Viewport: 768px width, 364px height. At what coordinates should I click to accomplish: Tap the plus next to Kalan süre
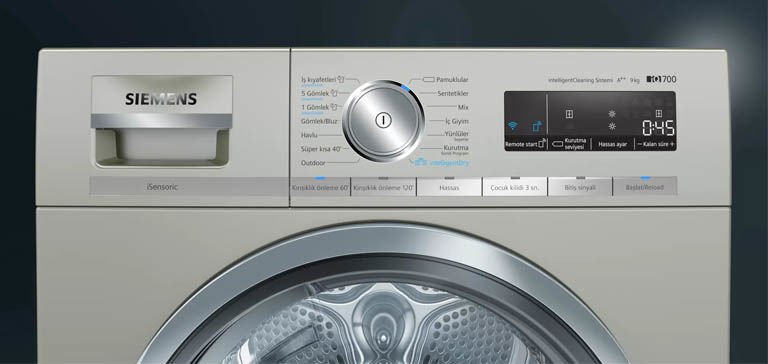tap(672, 145)
